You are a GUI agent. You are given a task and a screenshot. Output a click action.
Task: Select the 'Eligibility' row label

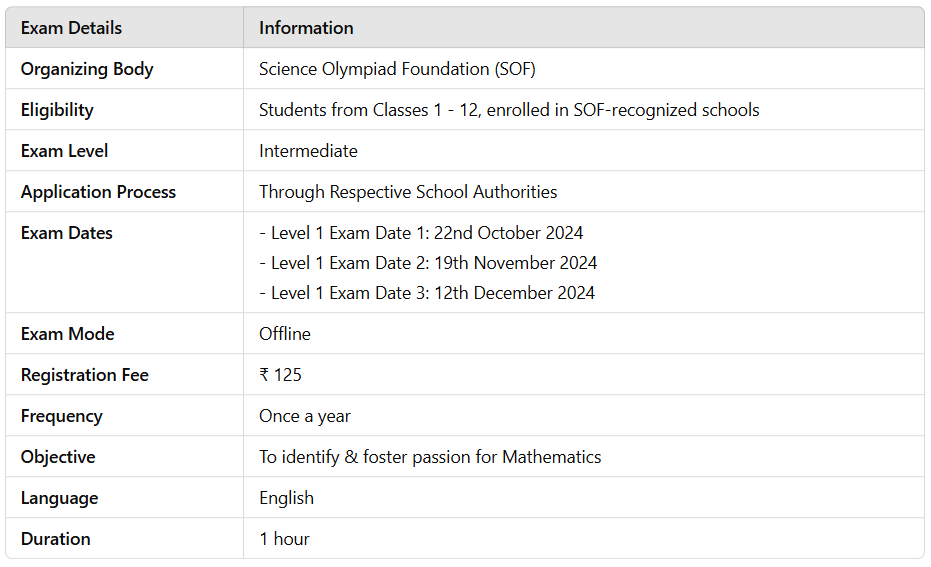(x=57, y=110)
